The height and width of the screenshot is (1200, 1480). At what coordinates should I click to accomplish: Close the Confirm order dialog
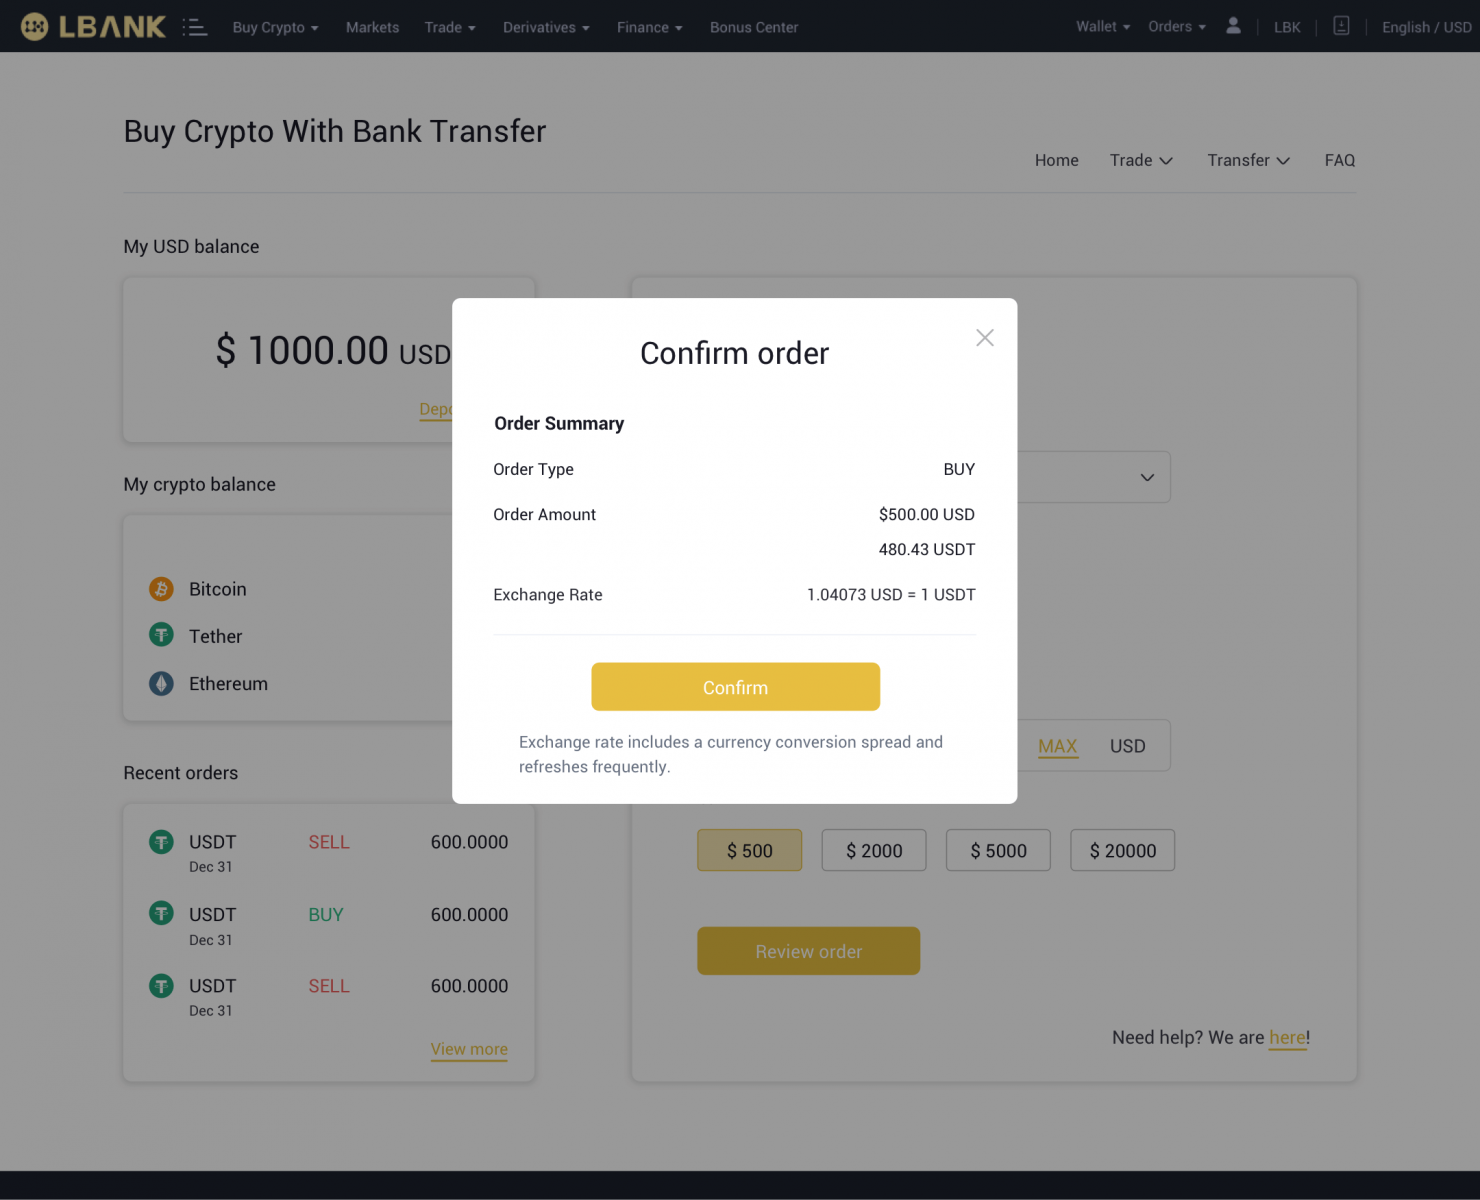click(984, 338)
